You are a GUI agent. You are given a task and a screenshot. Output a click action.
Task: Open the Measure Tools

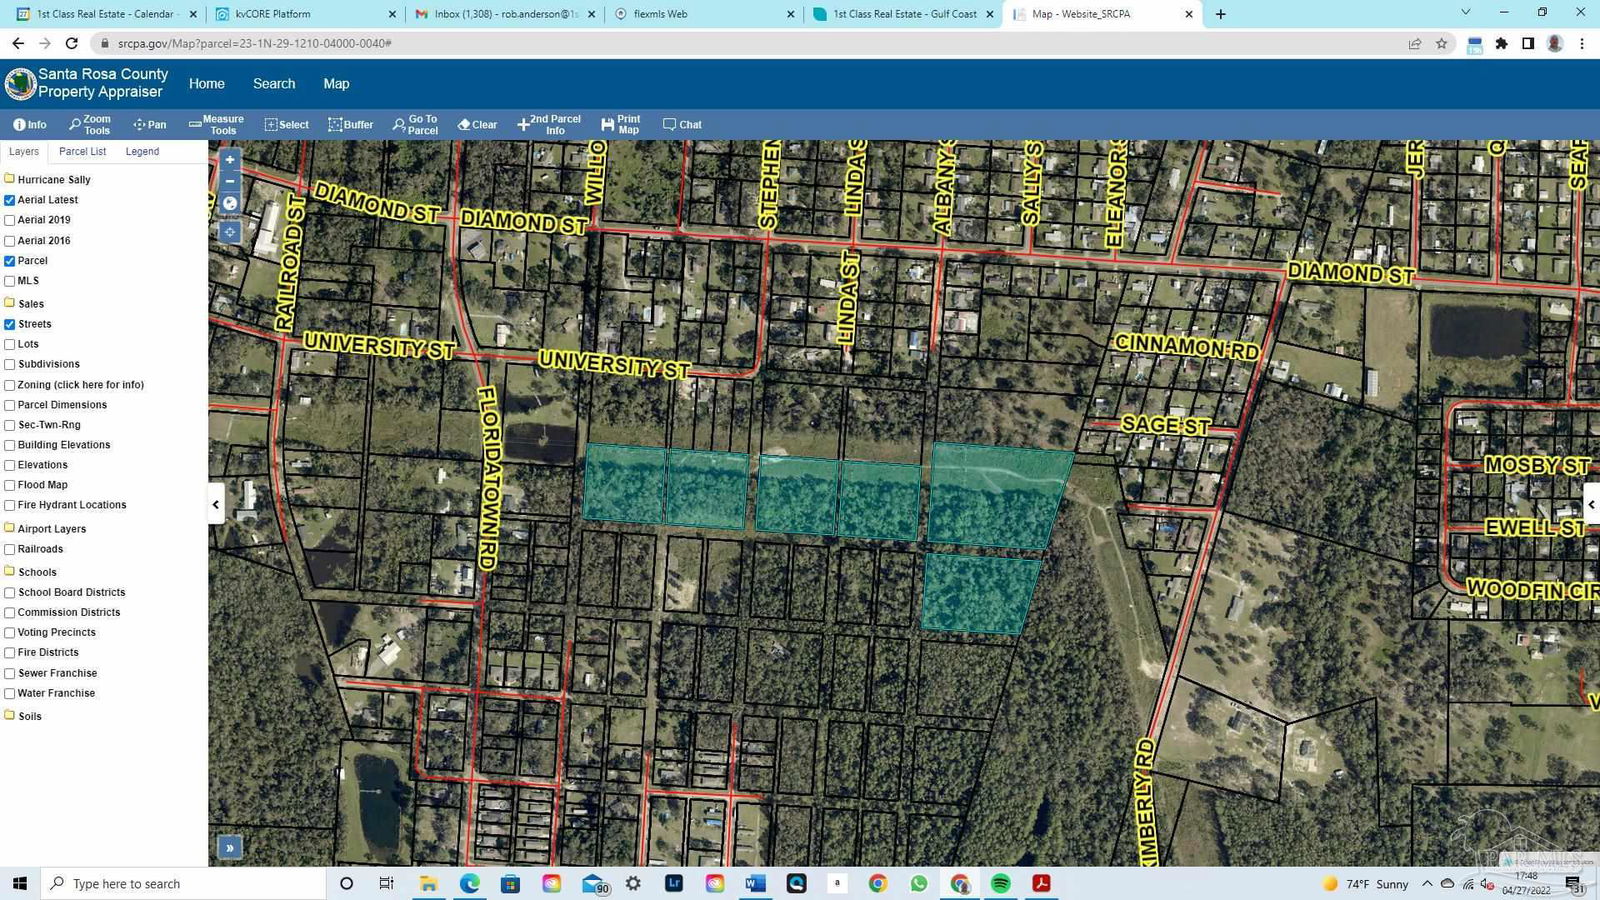216,125
